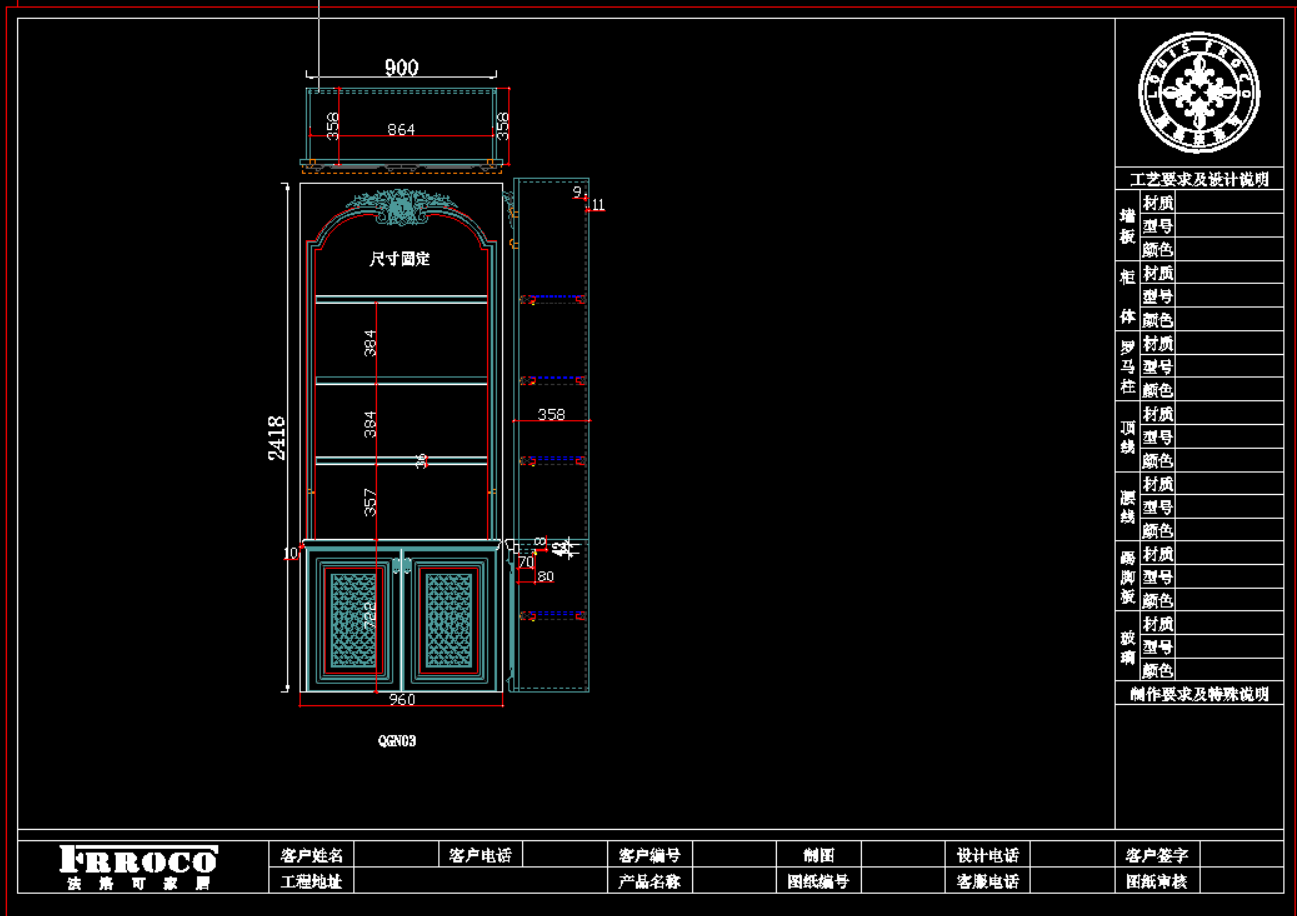Select the '材质' label in the 柜体 section

tap(1158, 273)
